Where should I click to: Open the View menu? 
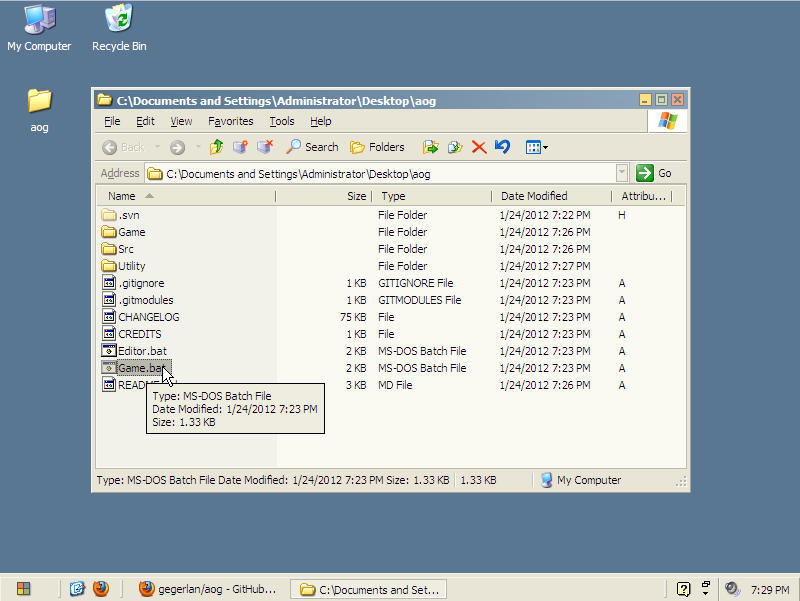pos(181,121)
